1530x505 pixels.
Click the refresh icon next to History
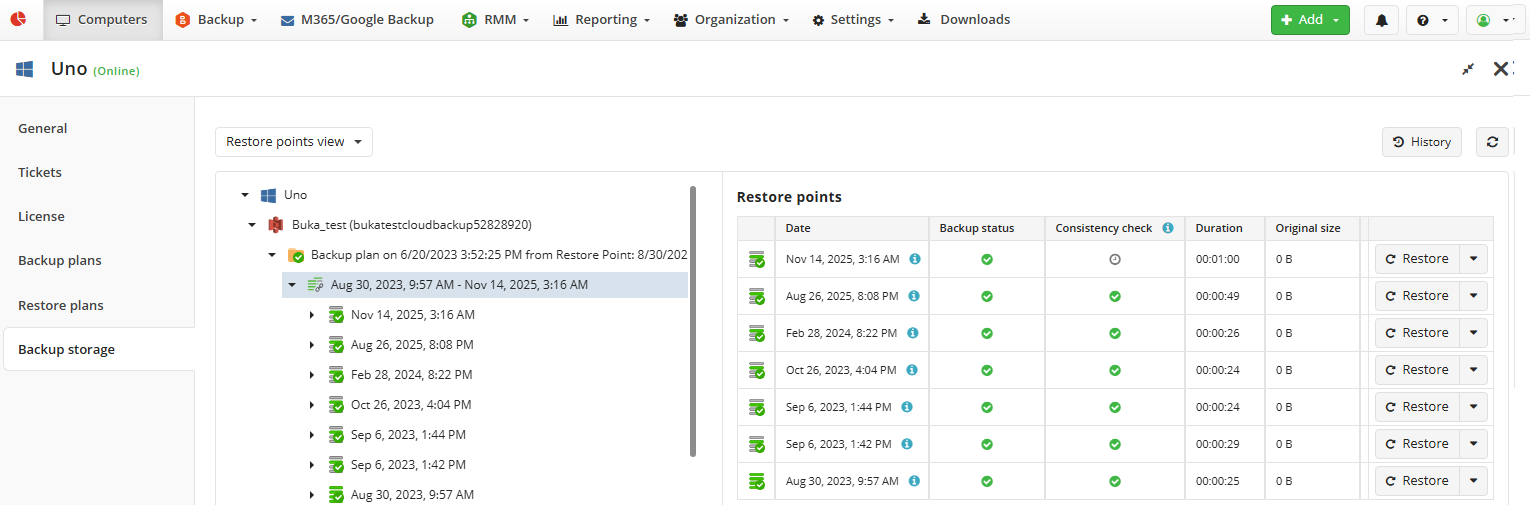1491,142
